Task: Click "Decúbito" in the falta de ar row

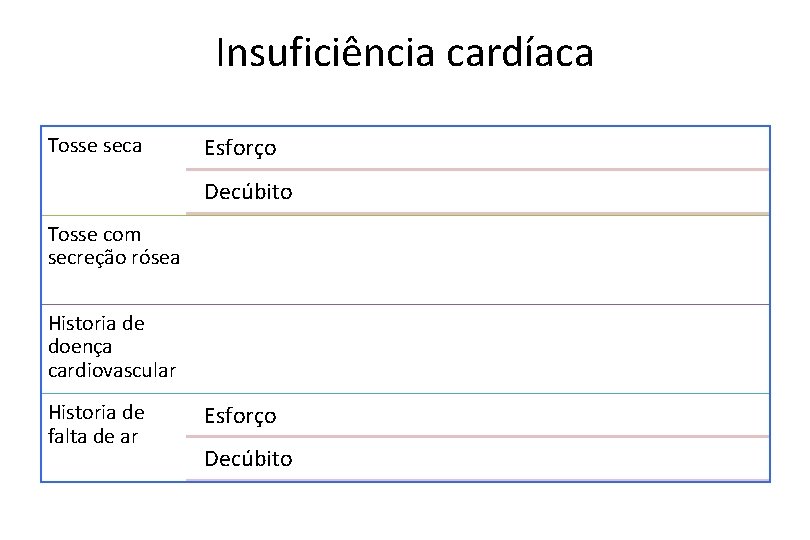Action: 248,459
